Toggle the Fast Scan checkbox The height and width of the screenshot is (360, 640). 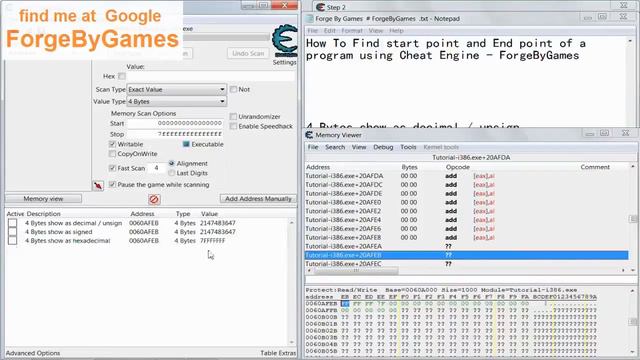[x=112, y=168]
